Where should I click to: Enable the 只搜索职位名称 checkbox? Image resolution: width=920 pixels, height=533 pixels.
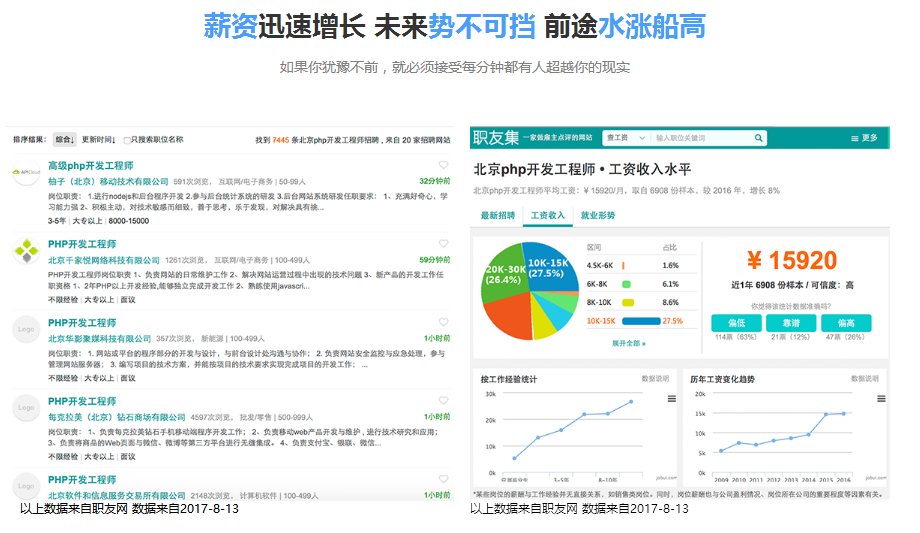coord(127,140)
